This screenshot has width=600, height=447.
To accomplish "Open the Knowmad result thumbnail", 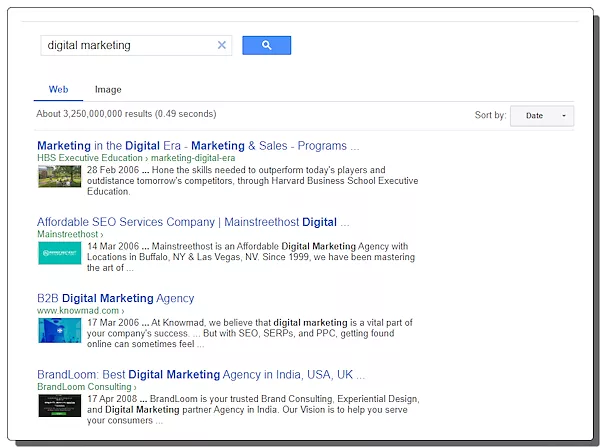I will pyautogui.click(x=59, y=330).
